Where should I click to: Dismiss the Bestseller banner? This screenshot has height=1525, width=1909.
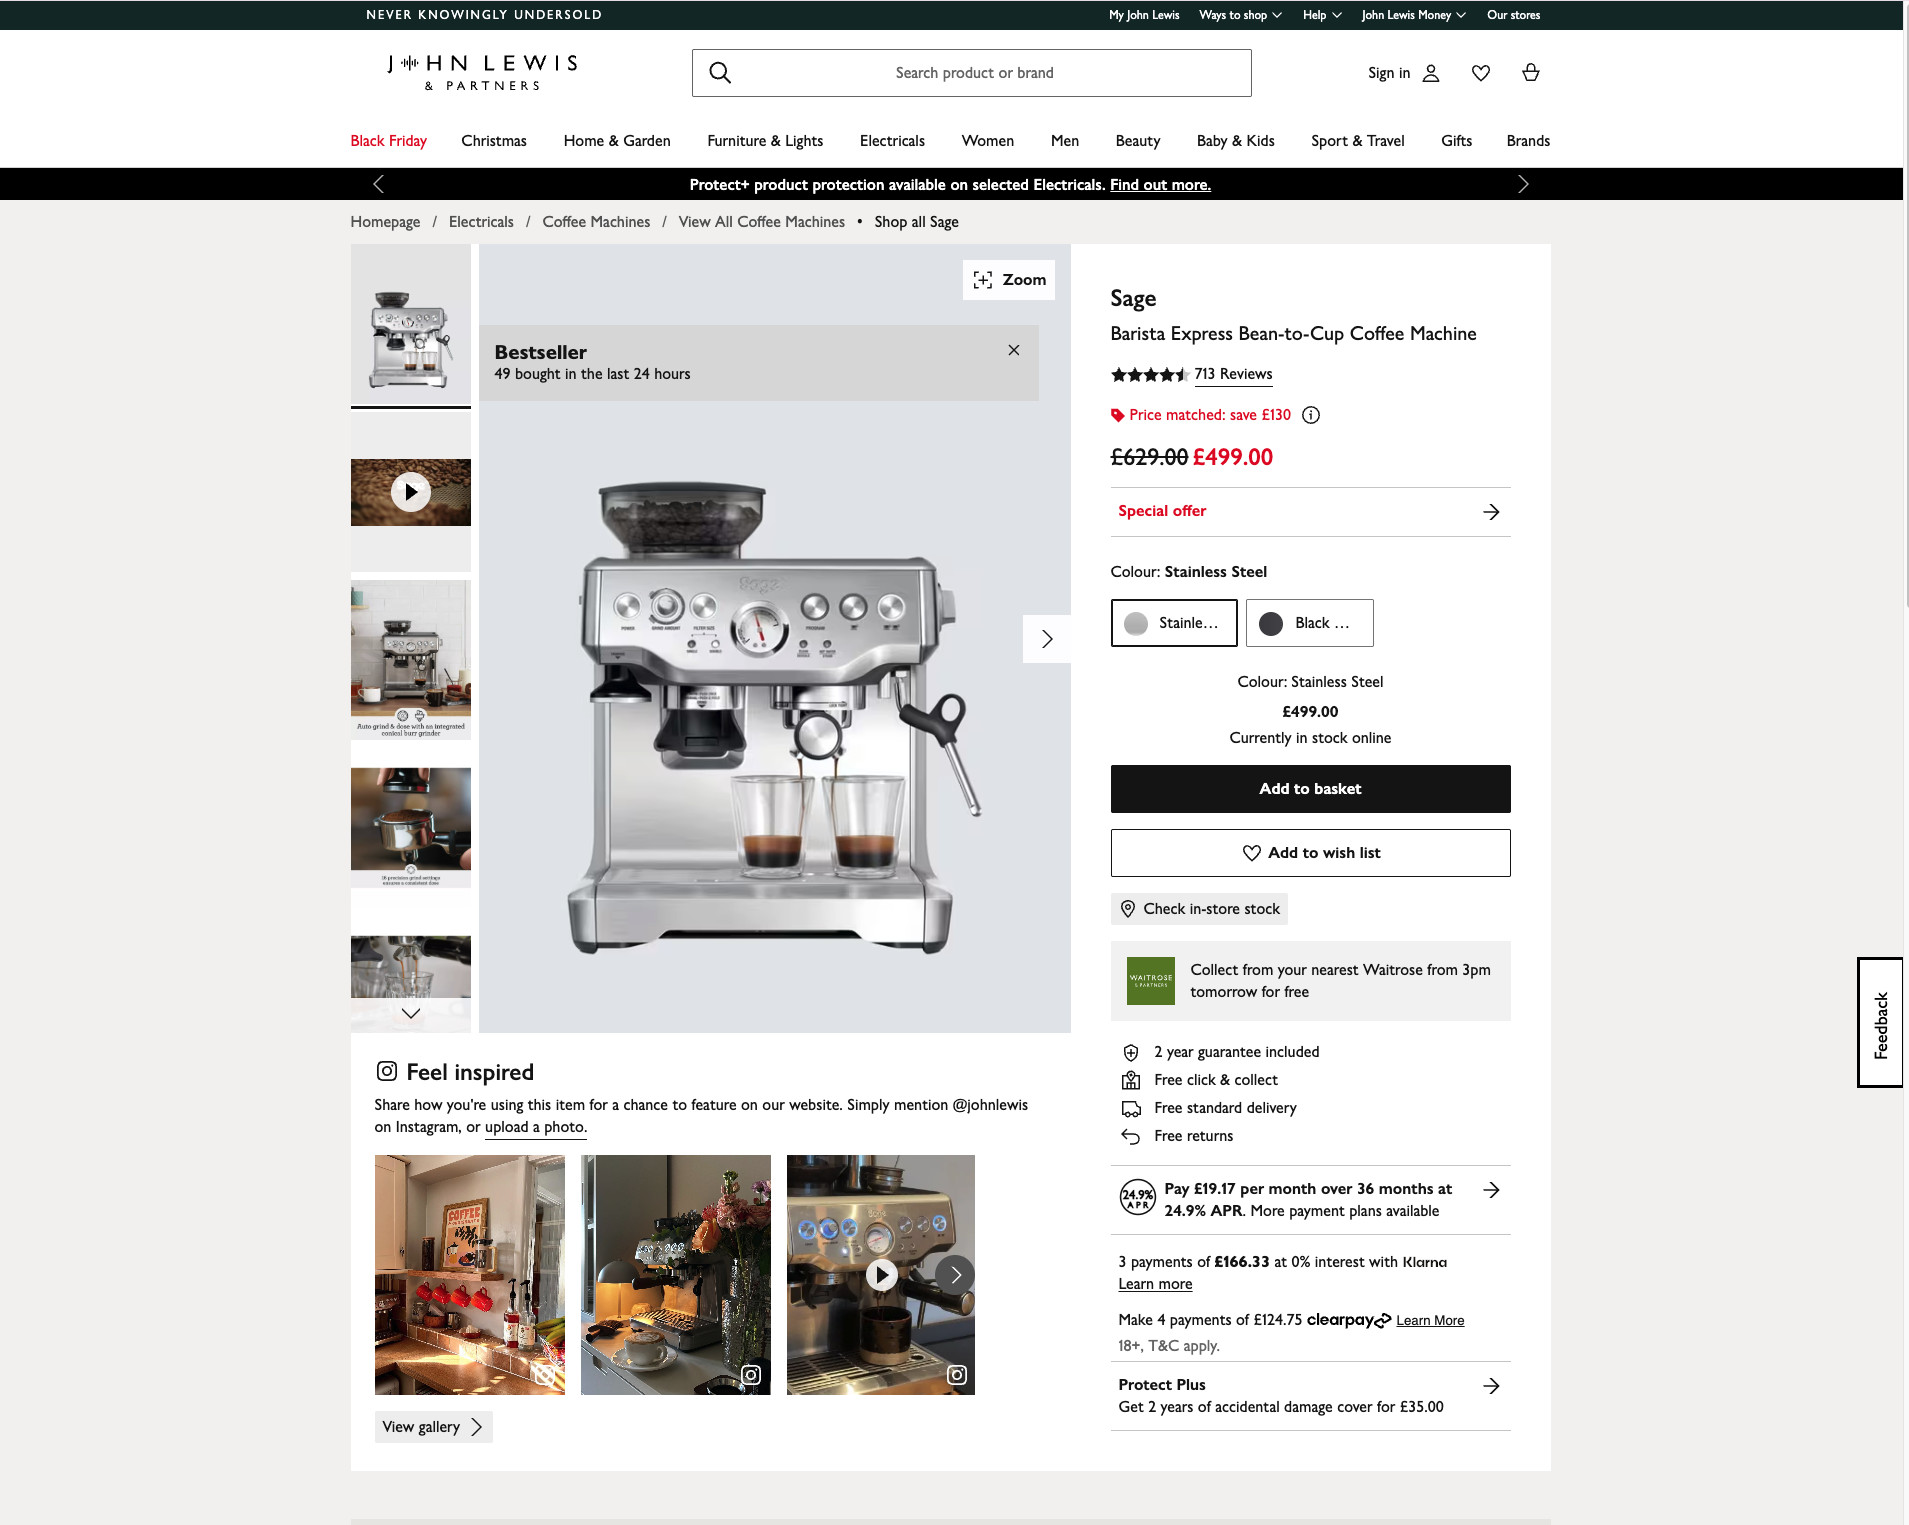click(1014, 350)
